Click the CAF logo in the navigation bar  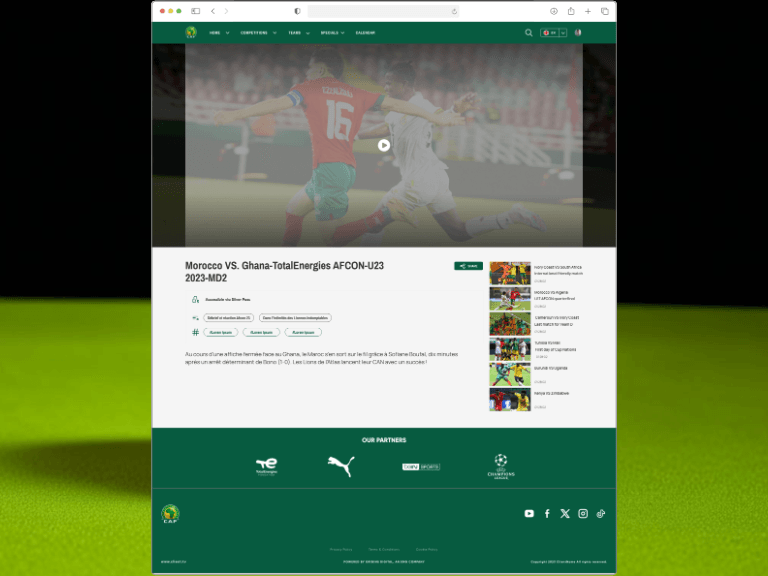191,33
